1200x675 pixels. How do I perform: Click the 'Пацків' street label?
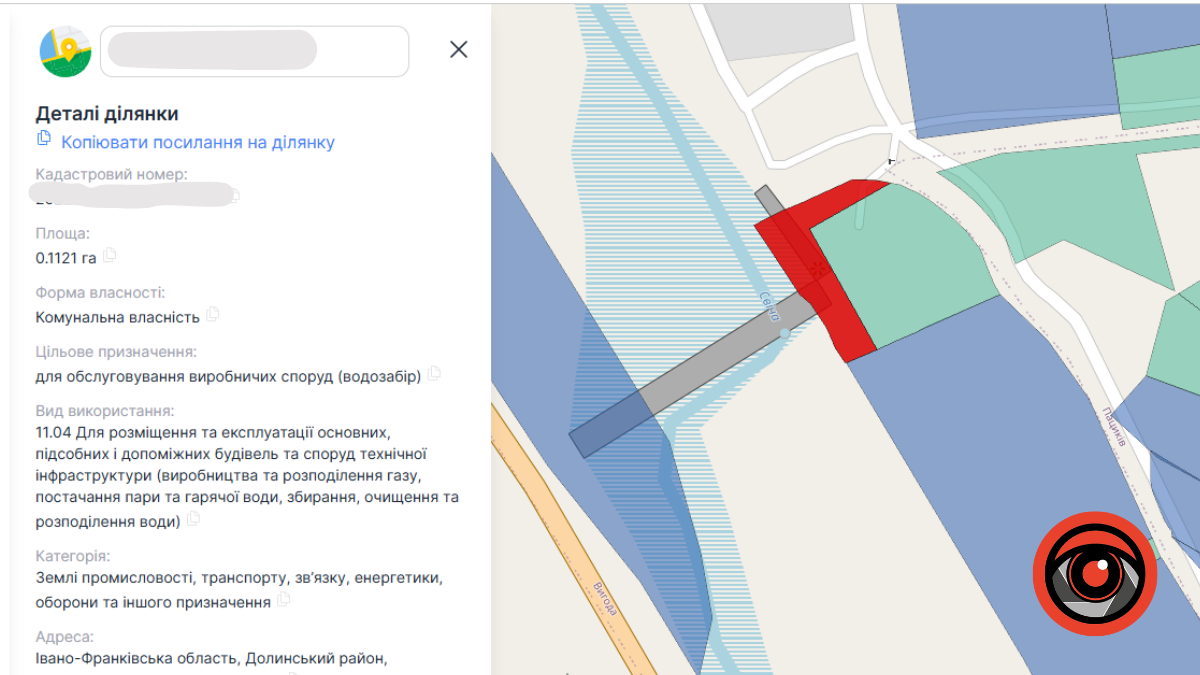click(x=1115, y=427)
